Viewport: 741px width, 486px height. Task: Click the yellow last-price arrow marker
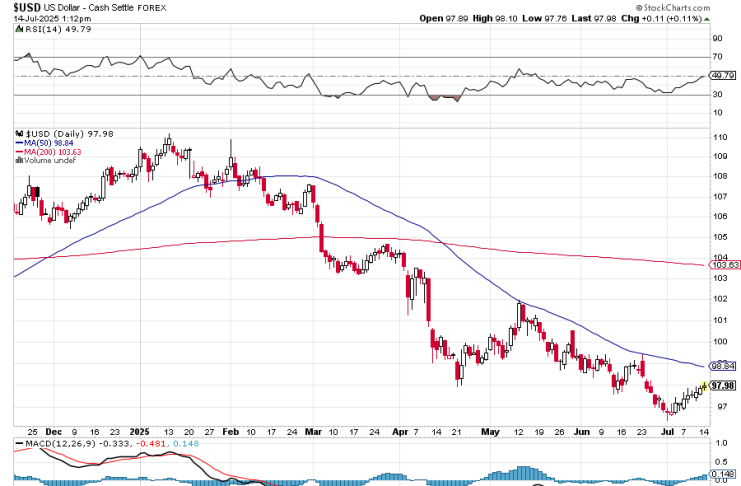point(704,386)
